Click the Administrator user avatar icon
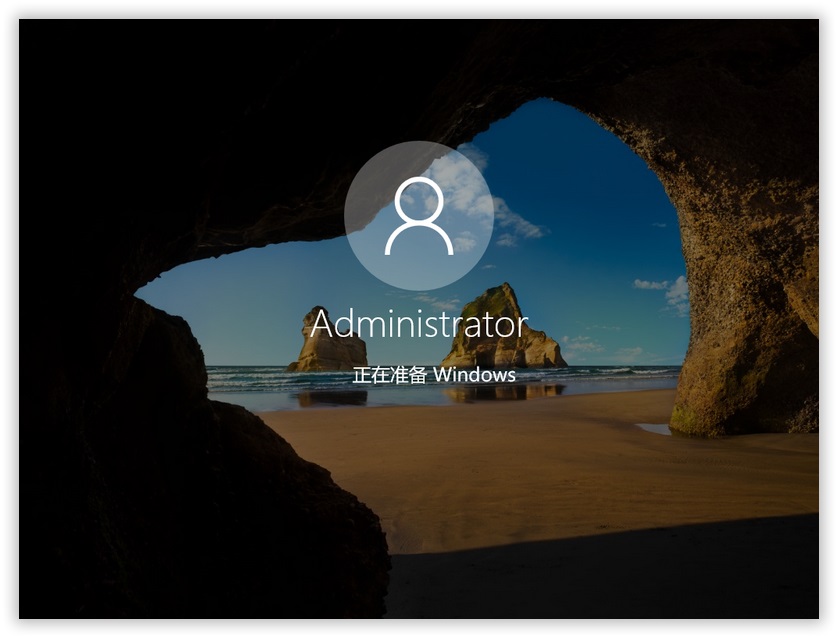The height and width of the screenshot is (638, 838). (418, 216)
